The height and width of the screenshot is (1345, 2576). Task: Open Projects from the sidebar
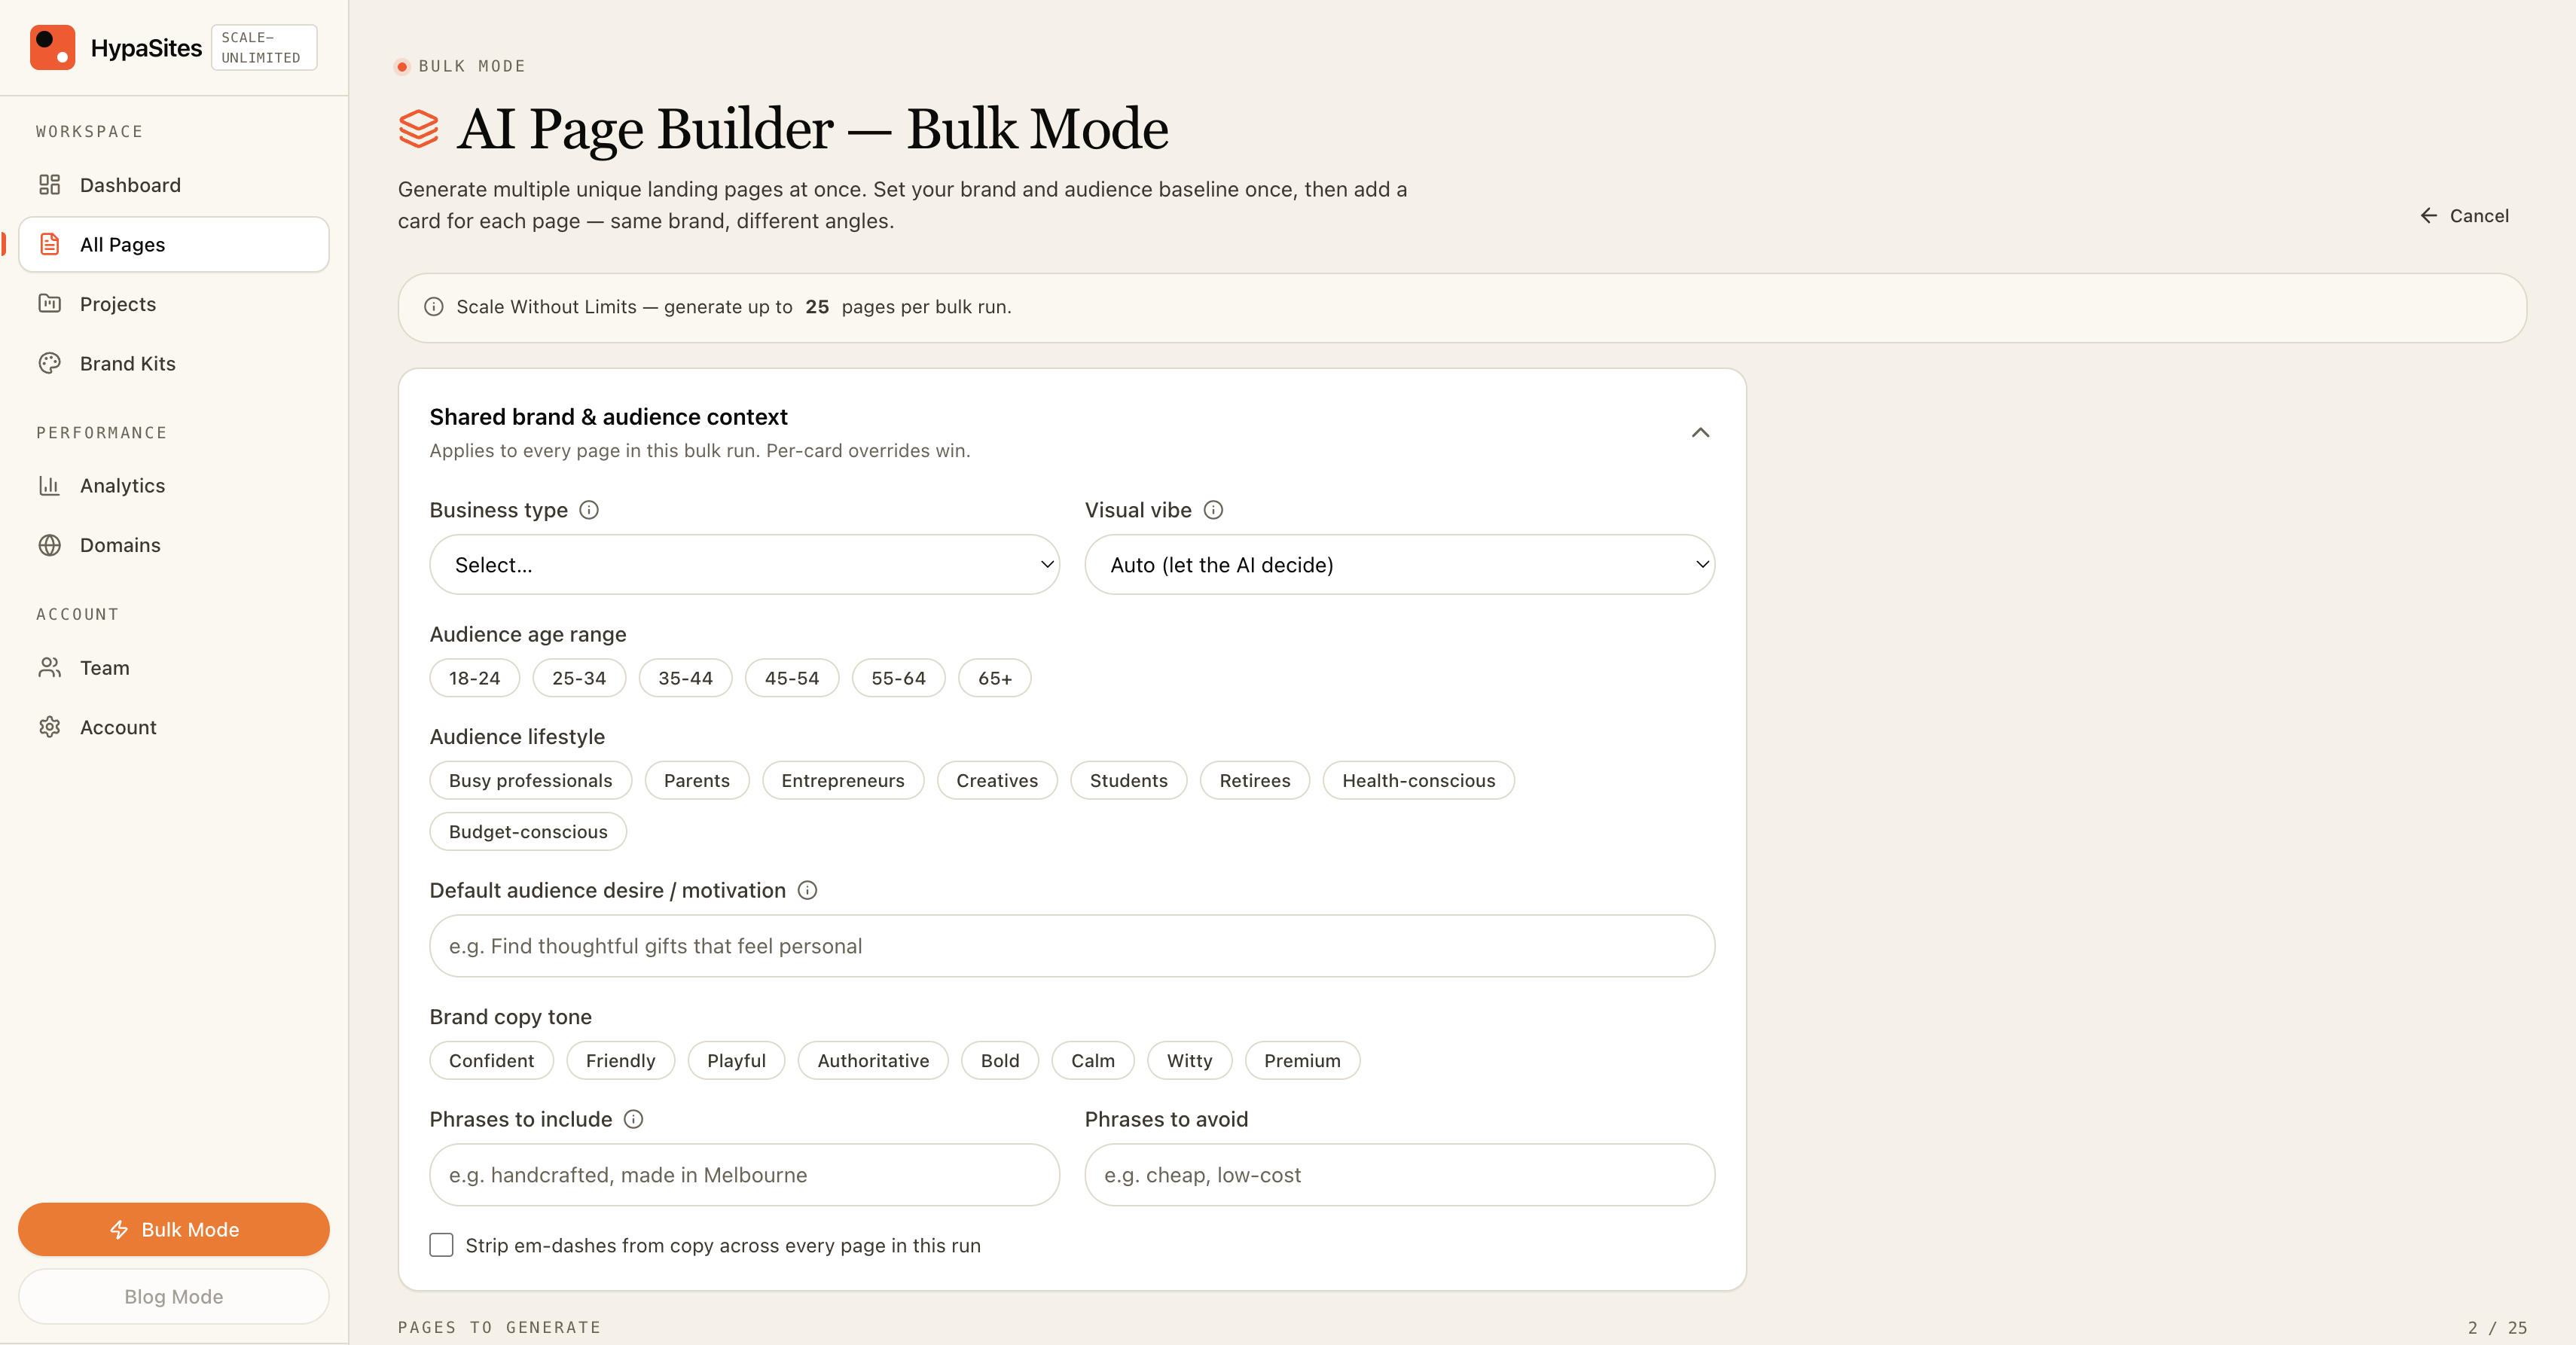pyautogui.click(x=173, y=303)
